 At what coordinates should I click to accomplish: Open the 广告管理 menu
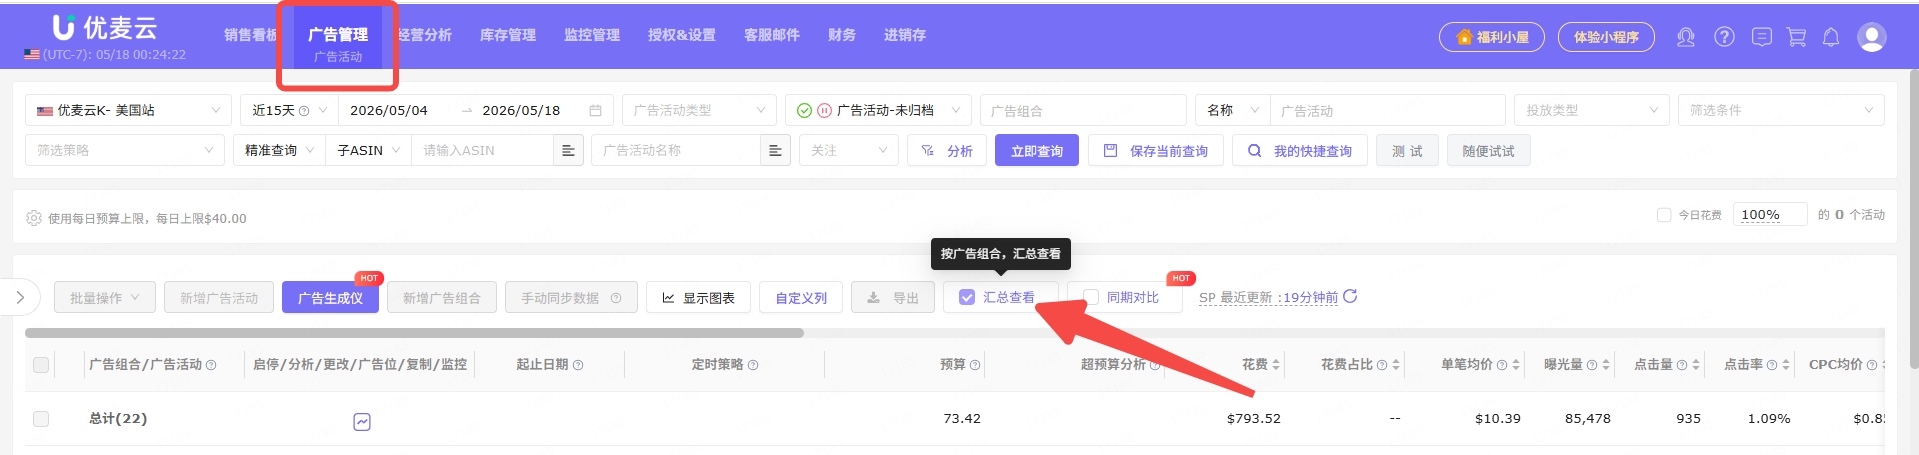point(337,35)
